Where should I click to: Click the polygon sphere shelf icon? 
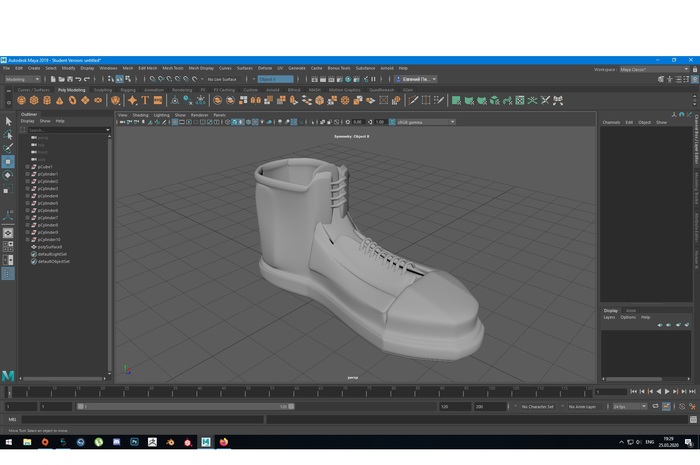pos(21,100)
